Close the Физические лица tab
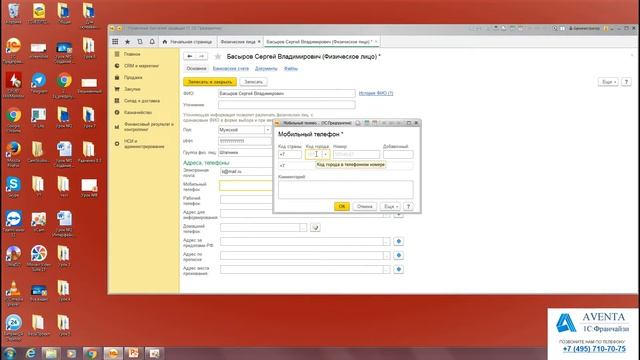Screen dimensions: 640x360 [x=259, y=42]
